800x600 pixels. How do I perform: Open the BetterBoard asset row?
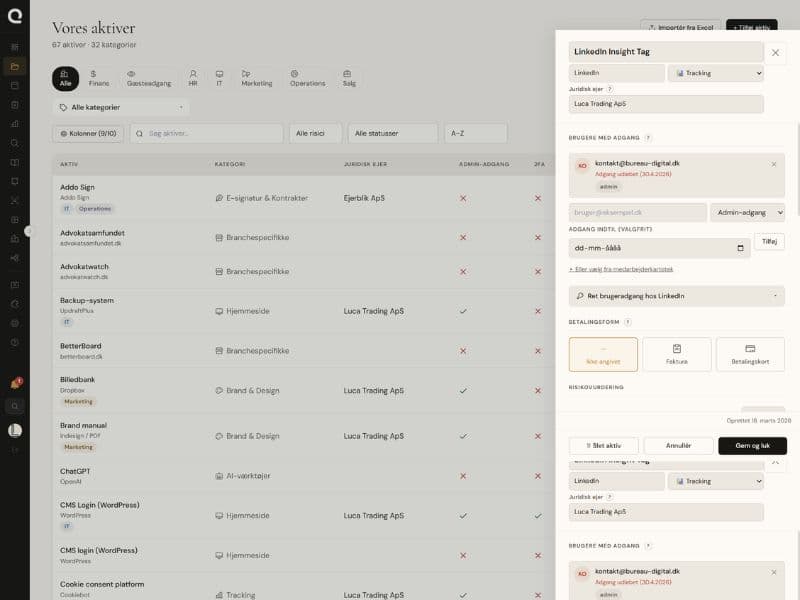point(304,351)
